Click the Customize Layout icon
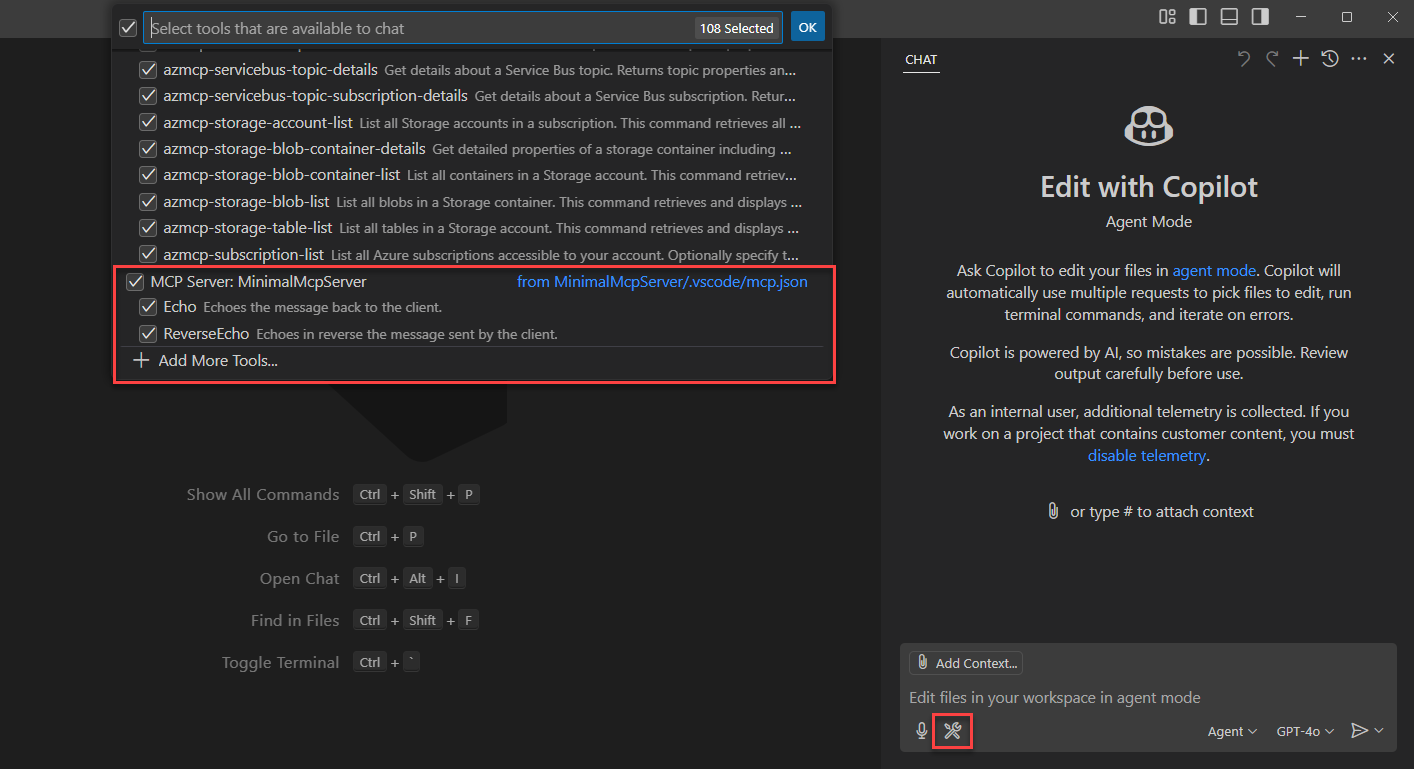1414x769 pixels. (x=1167, y=17)
